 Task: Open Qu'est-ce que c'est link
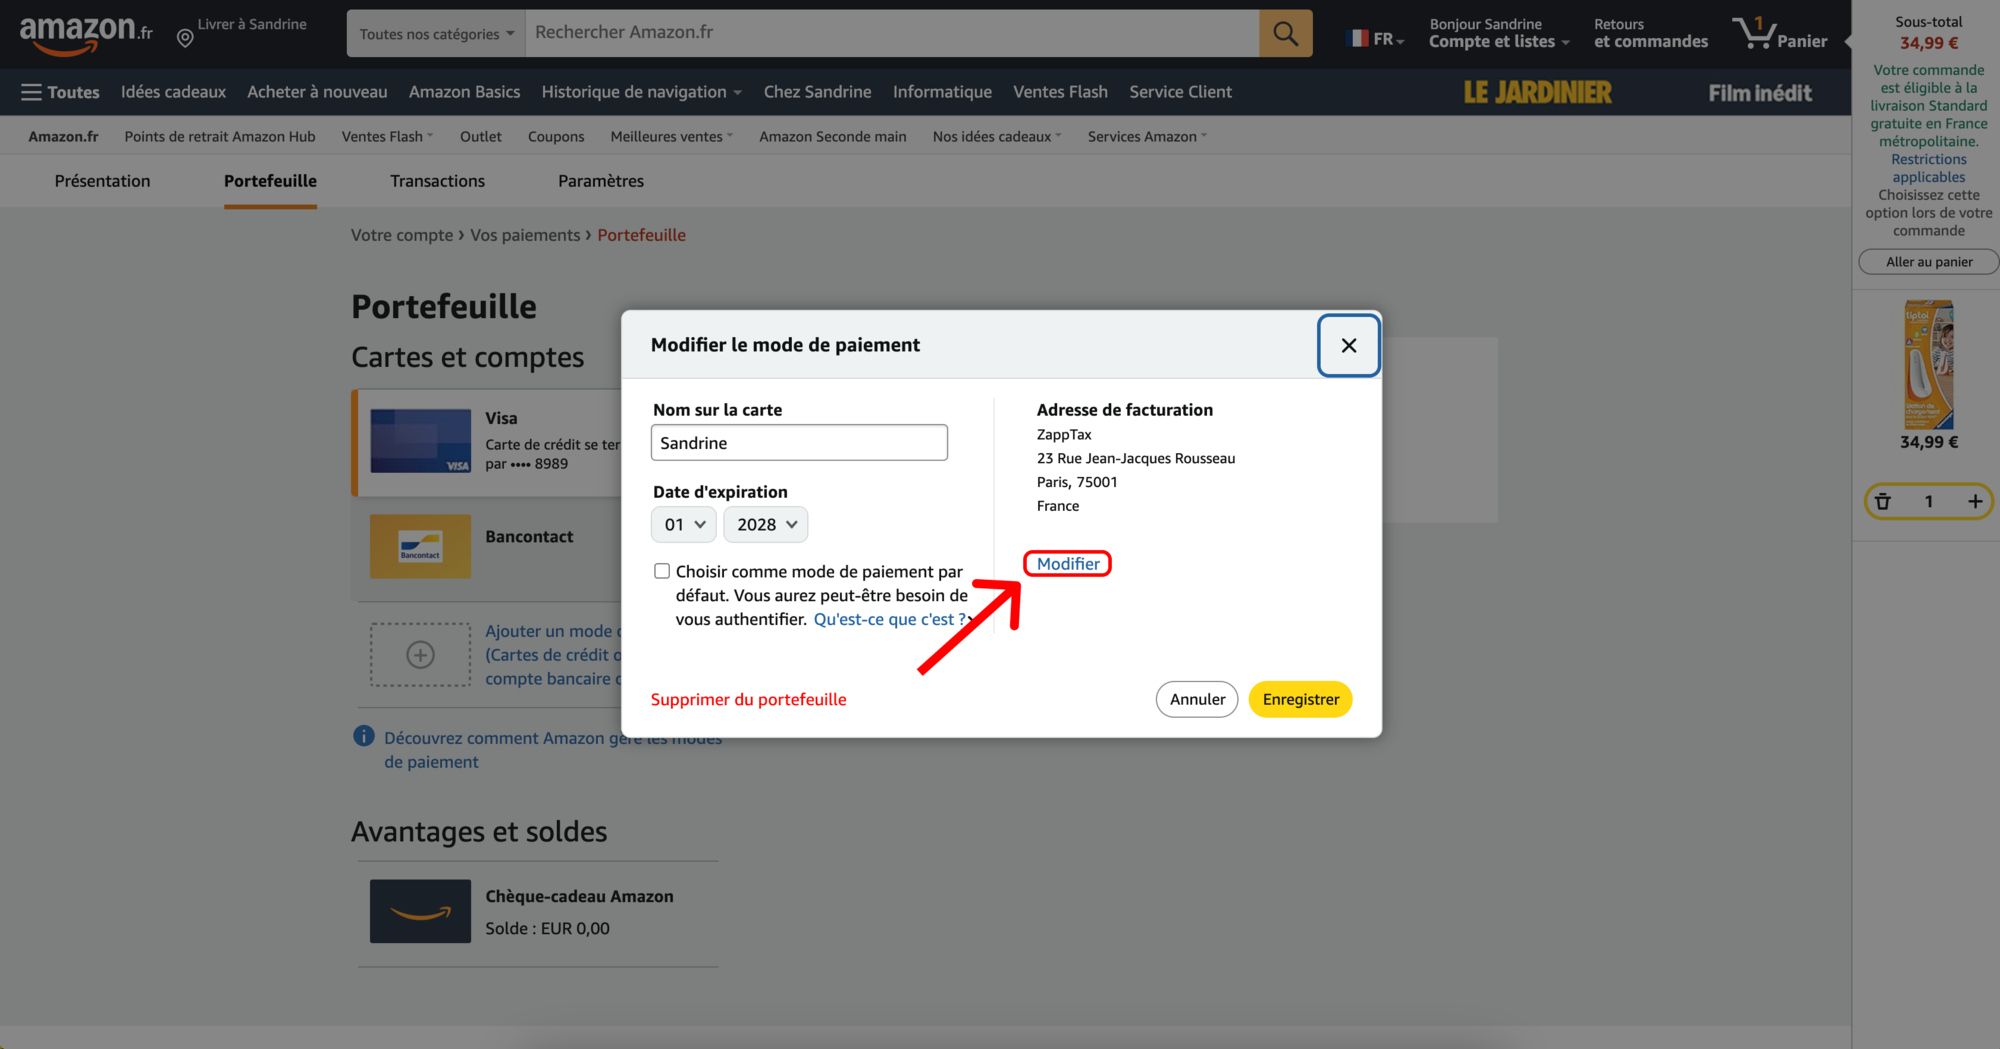click(890, 619)
